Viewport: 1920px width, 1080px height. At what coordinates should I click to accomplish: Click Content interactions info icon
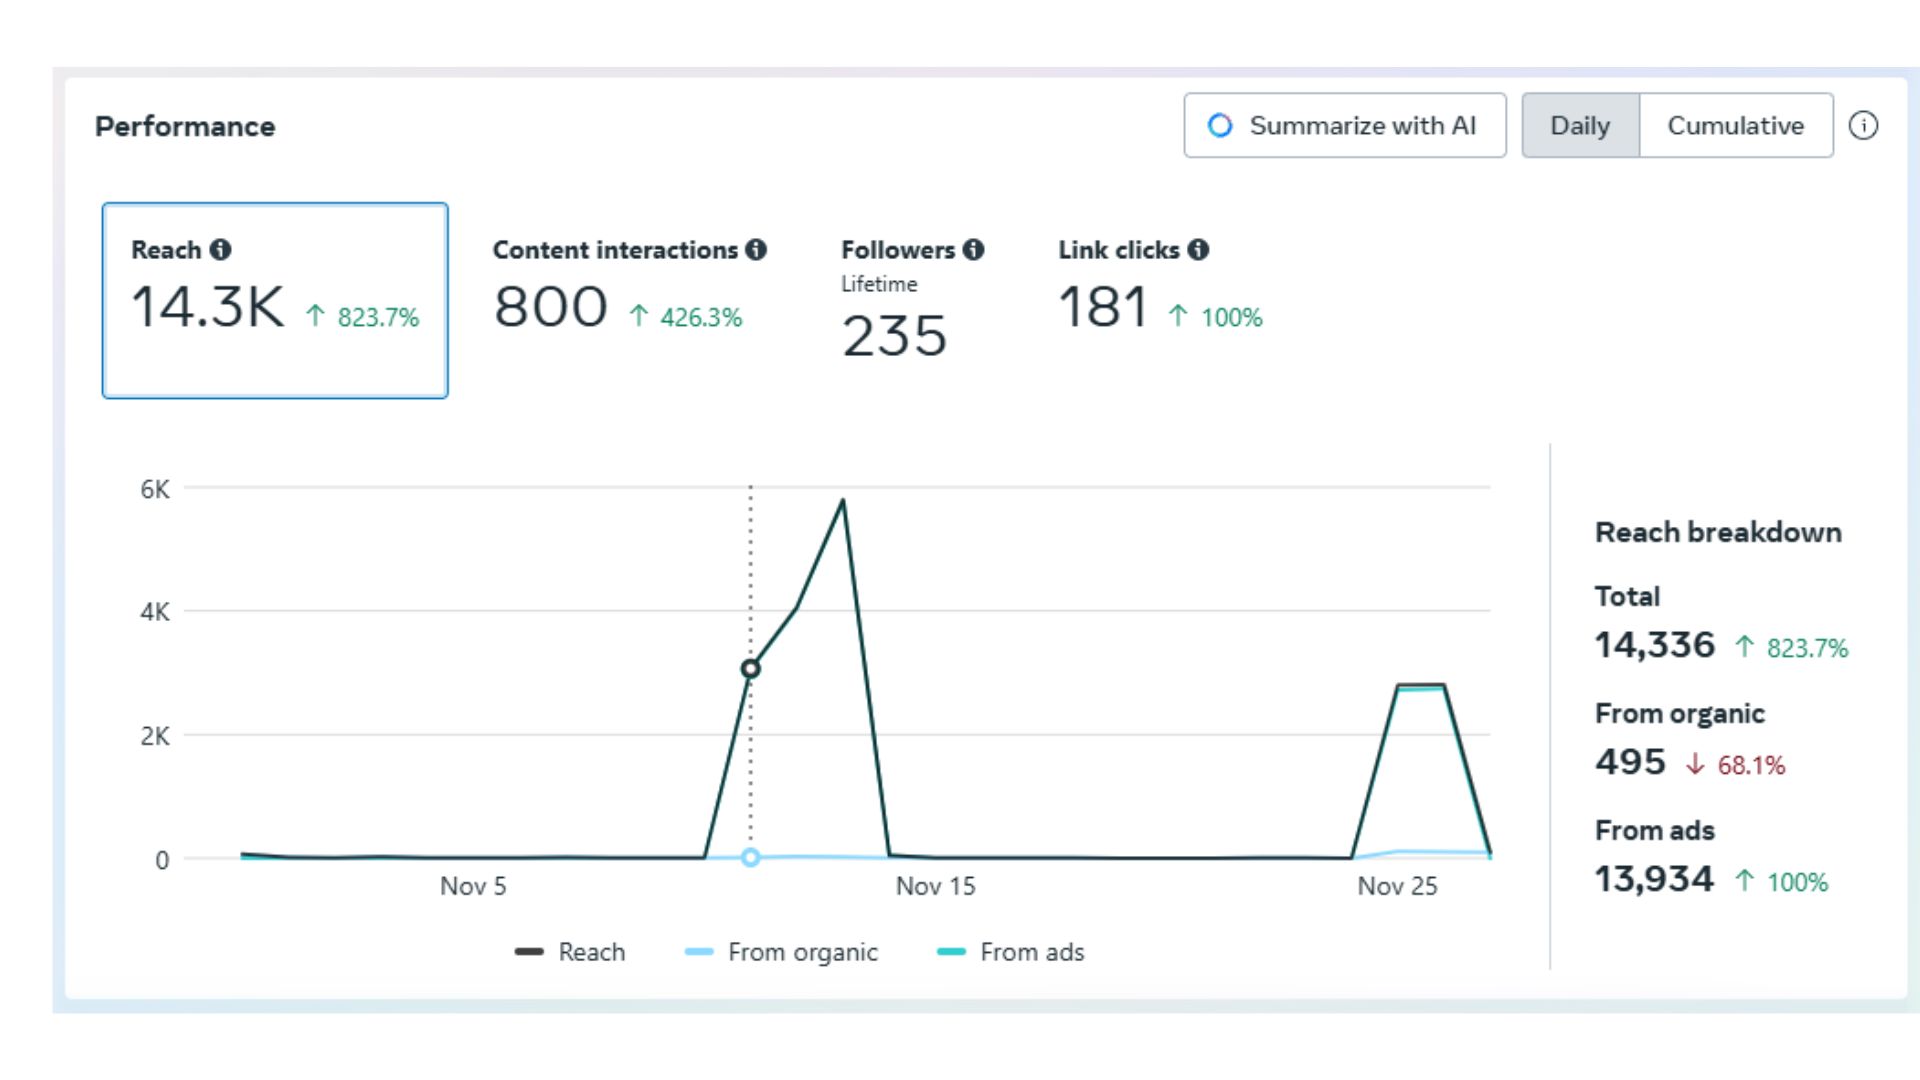pos(756,250)
